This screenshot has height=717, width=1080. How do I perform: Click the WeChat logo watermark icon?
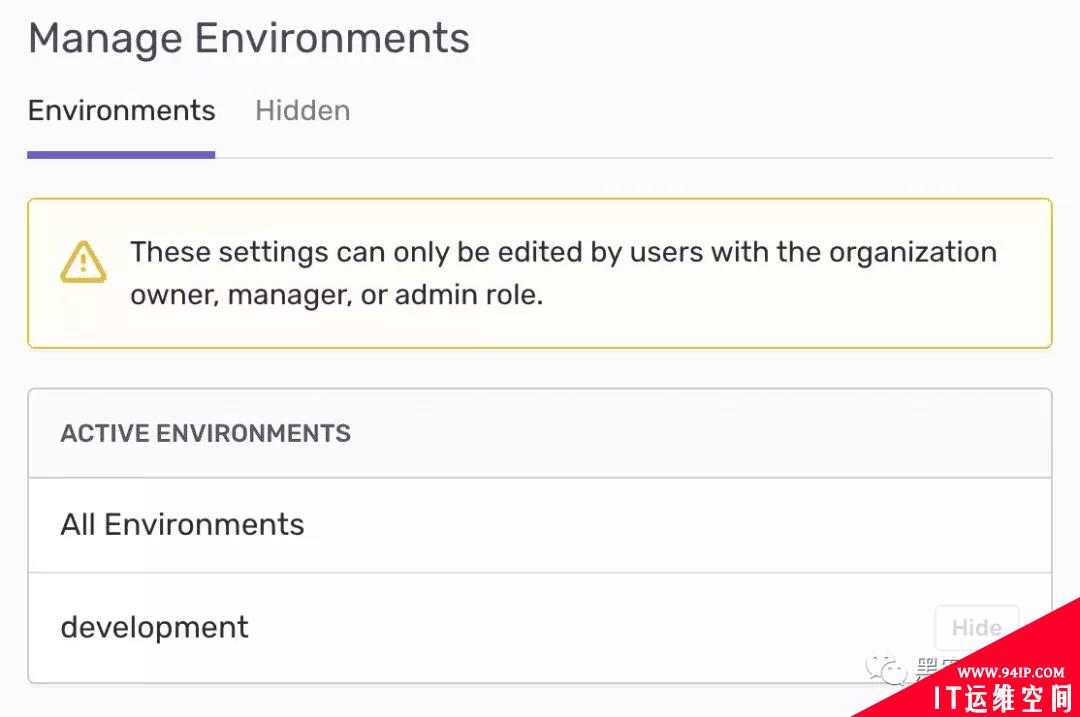coord(886,669)
